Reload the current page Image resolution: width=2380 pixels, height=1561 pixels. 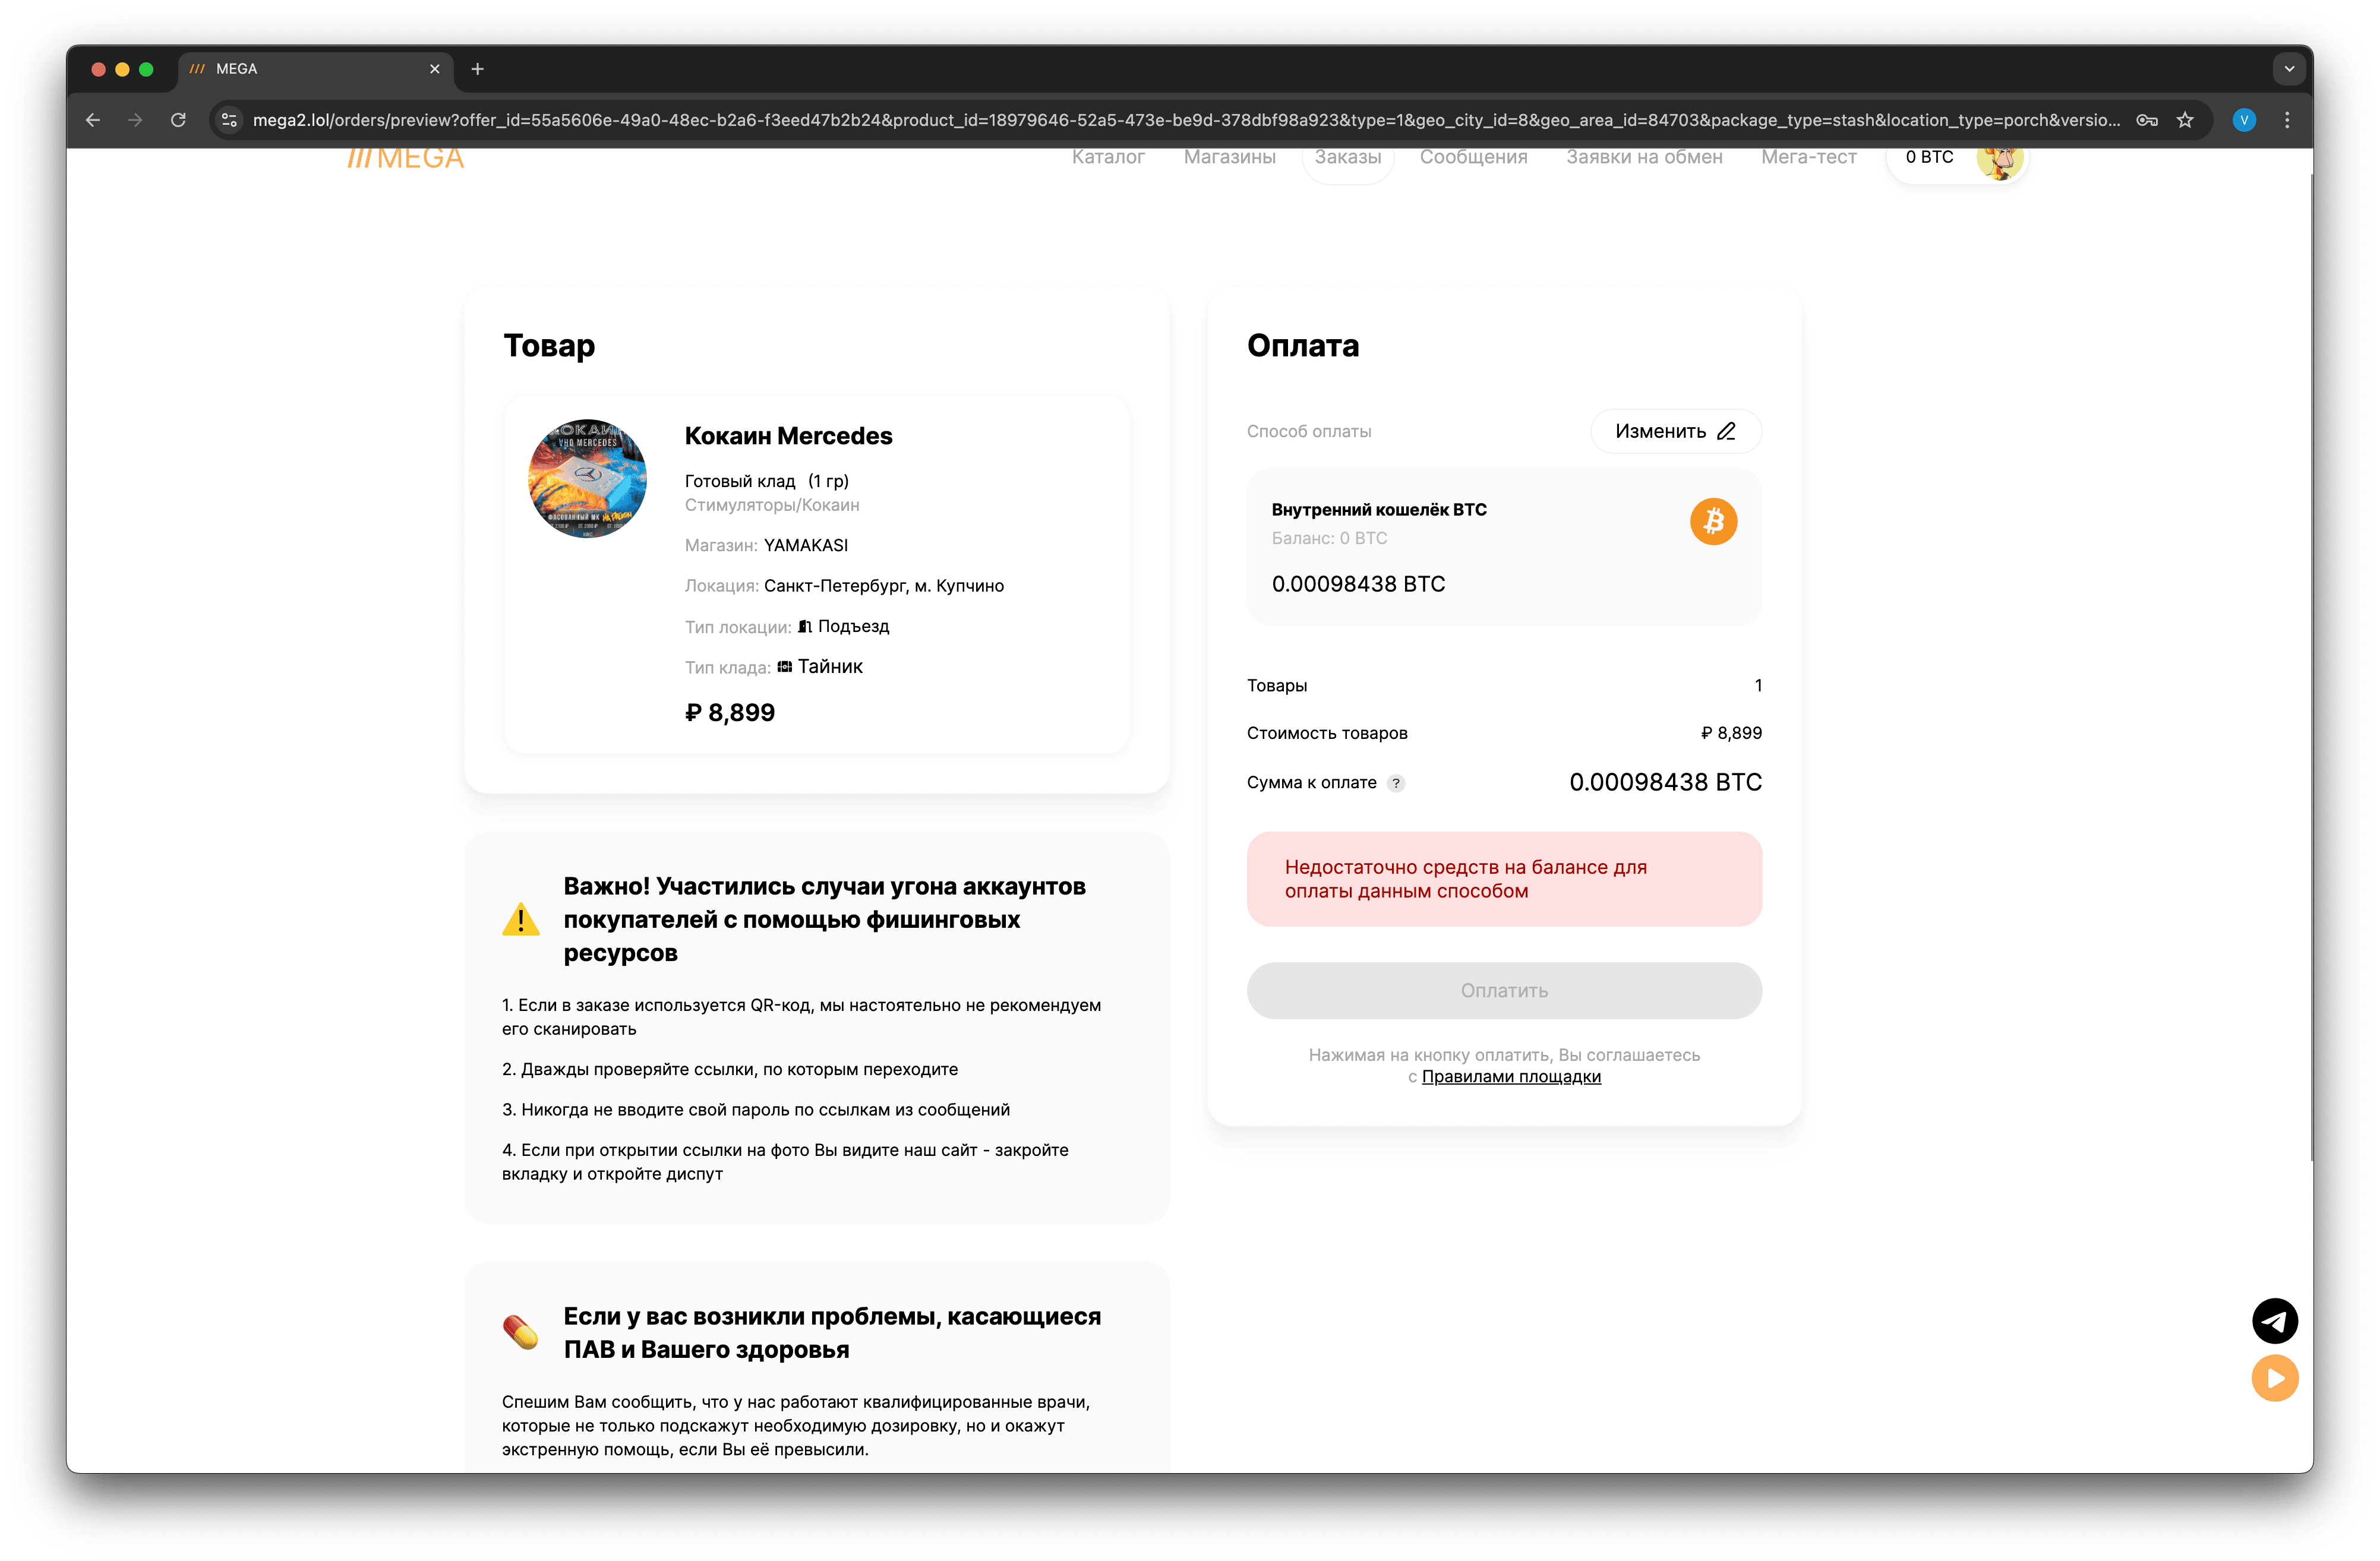click(x=178, y=120)
